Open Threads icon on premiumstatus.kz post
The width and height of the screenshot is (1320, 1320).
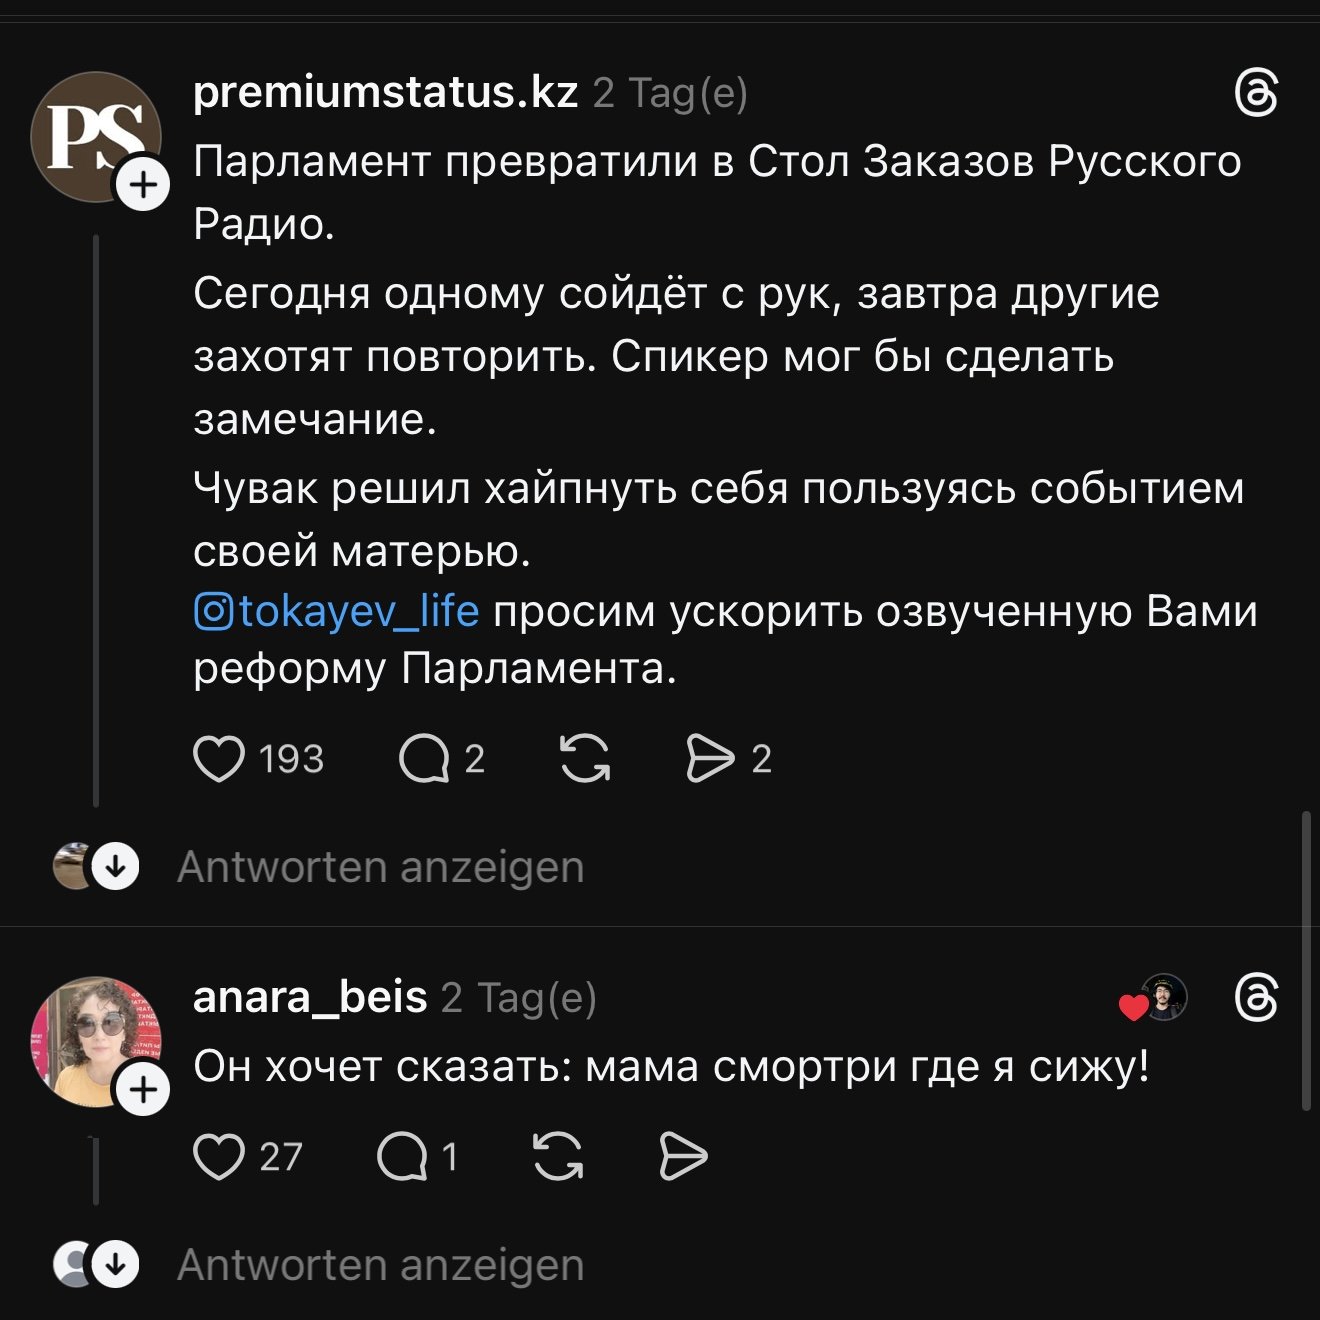(1256, 93)
